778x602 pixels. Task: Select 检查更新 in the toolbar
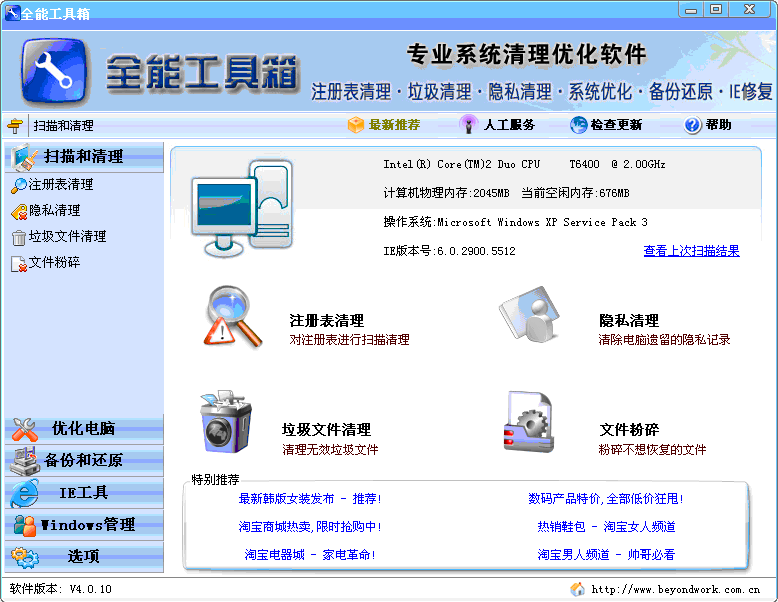[606, 125]
